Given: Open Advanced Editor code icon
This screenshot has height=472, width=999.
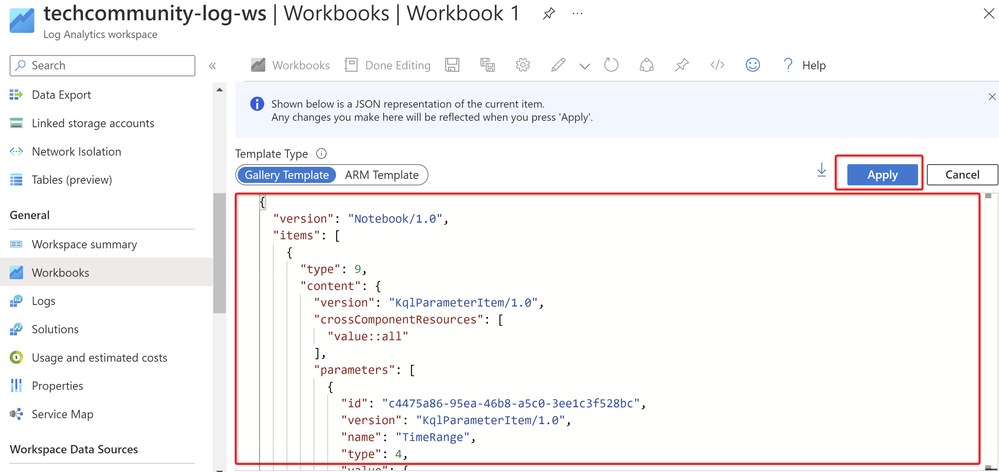Looking at the screenshot, I should 717,65.
